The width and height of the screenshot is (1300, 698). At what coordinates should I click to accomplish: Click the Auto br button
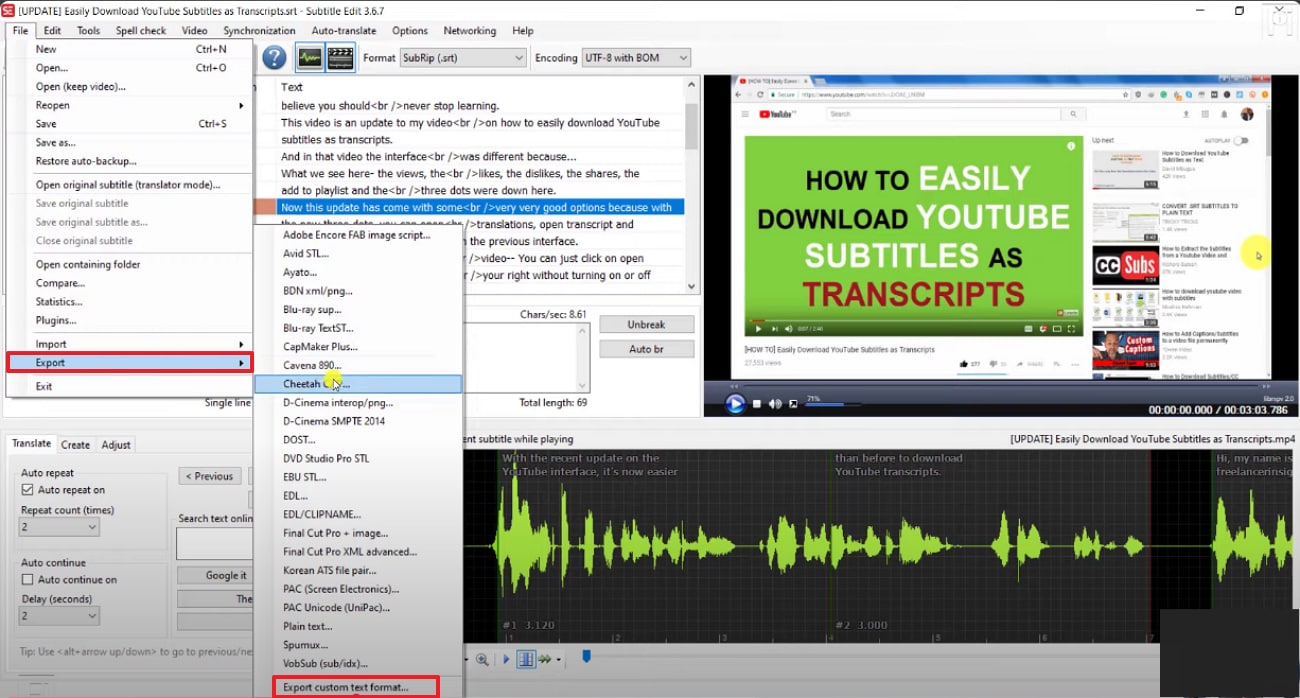pos(646,349)
